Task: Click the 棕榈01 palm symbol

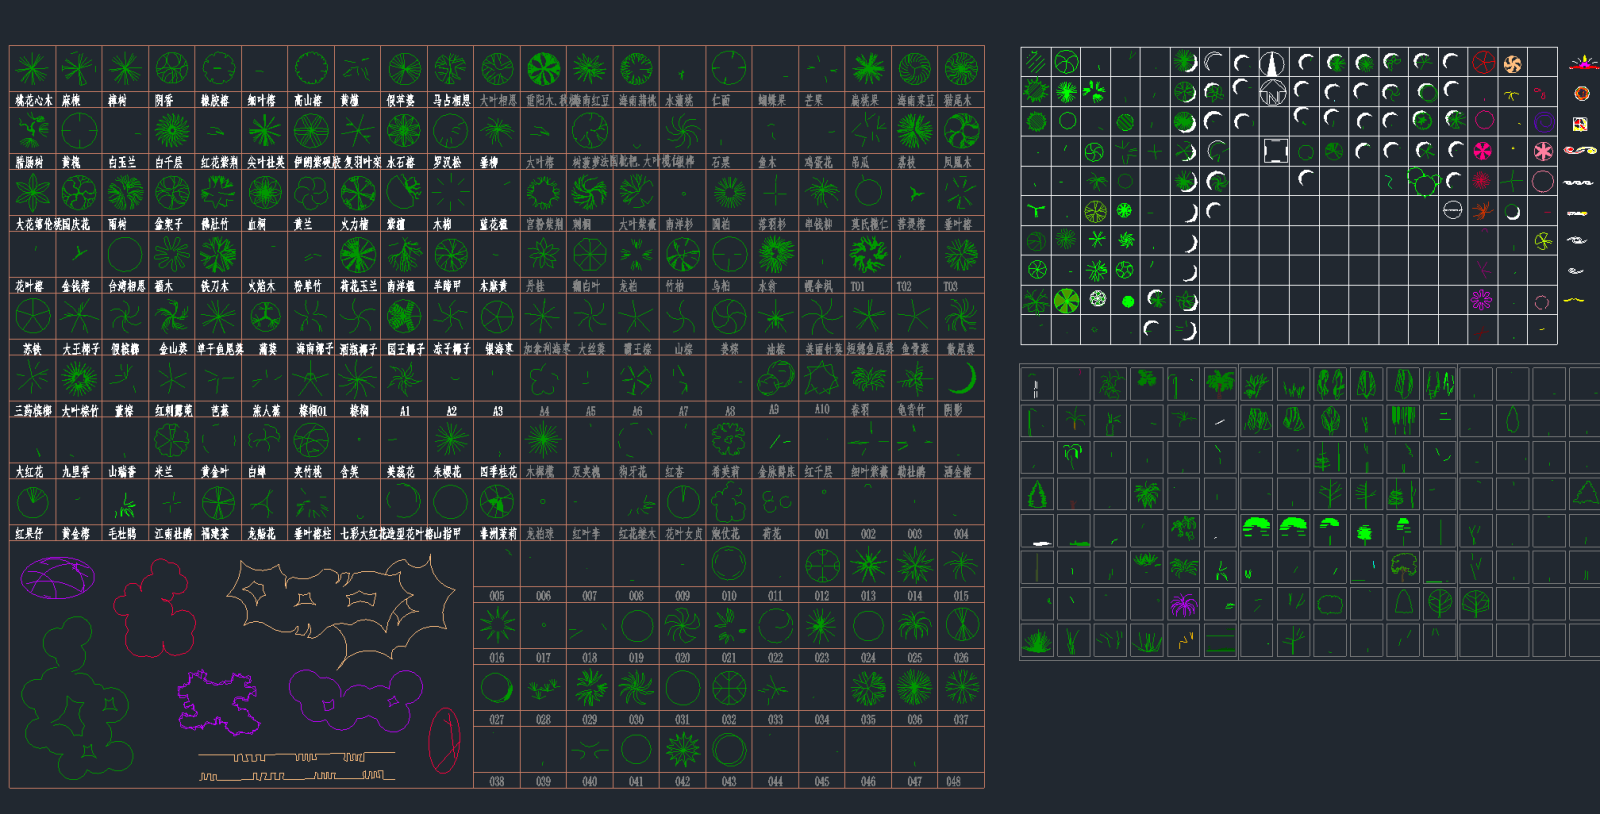Action: click(311, 379)
